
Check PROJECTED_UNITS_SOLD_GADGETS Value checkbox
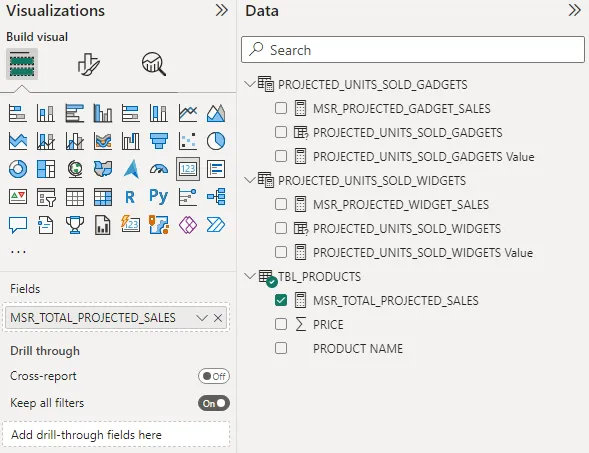pos(281,157)
